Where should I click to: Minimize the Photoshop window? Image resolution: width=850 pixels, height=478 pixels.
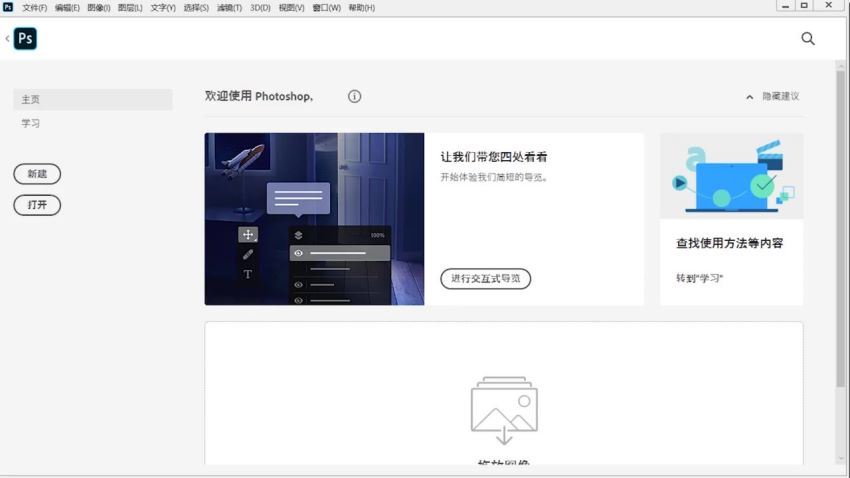coord(785,5)
